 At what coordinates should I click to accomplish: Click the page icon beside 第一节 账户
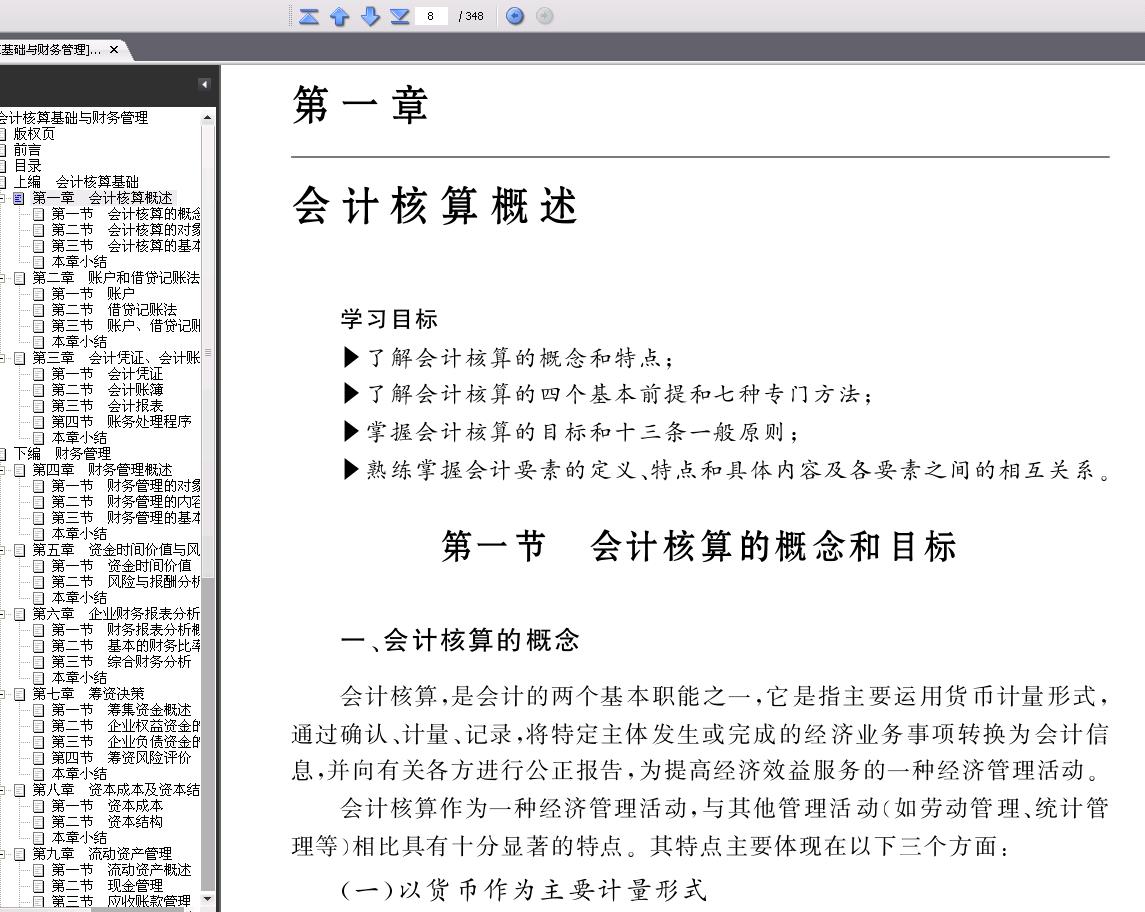tap(39, 294)
